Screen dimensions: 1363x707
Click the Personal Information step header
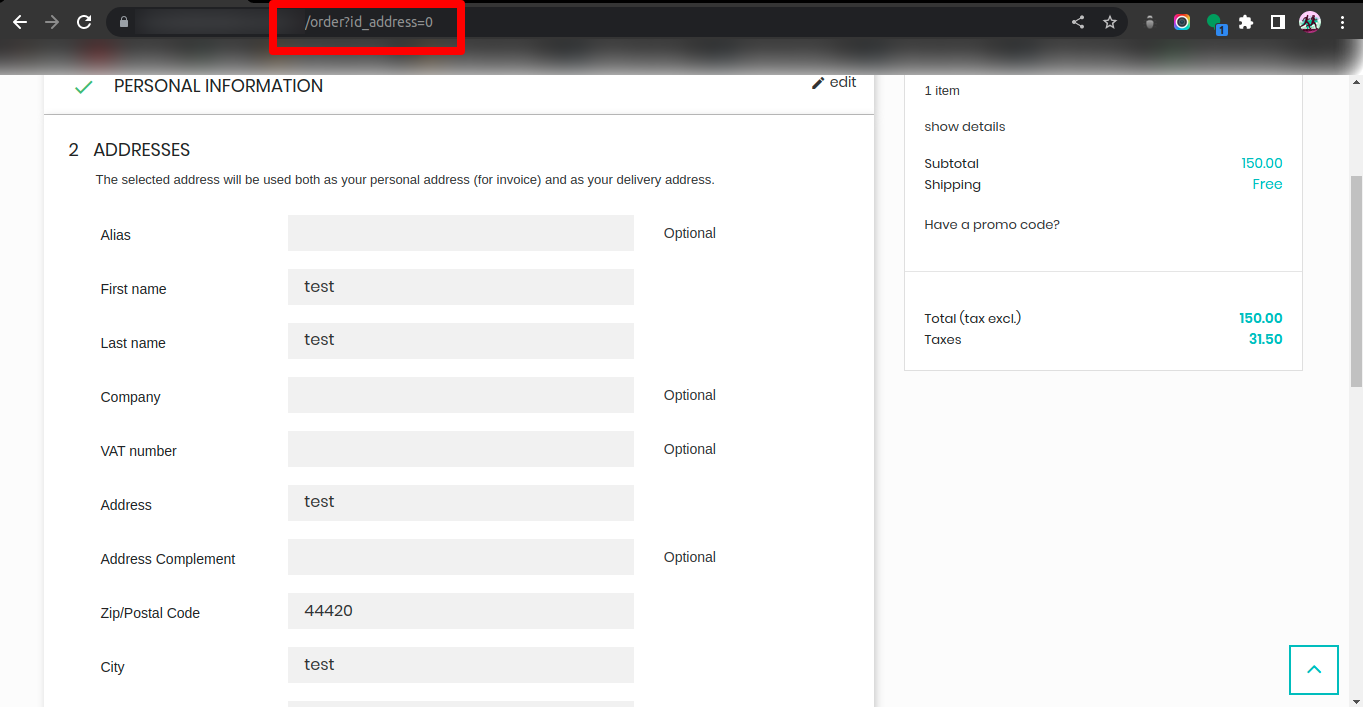218,86
